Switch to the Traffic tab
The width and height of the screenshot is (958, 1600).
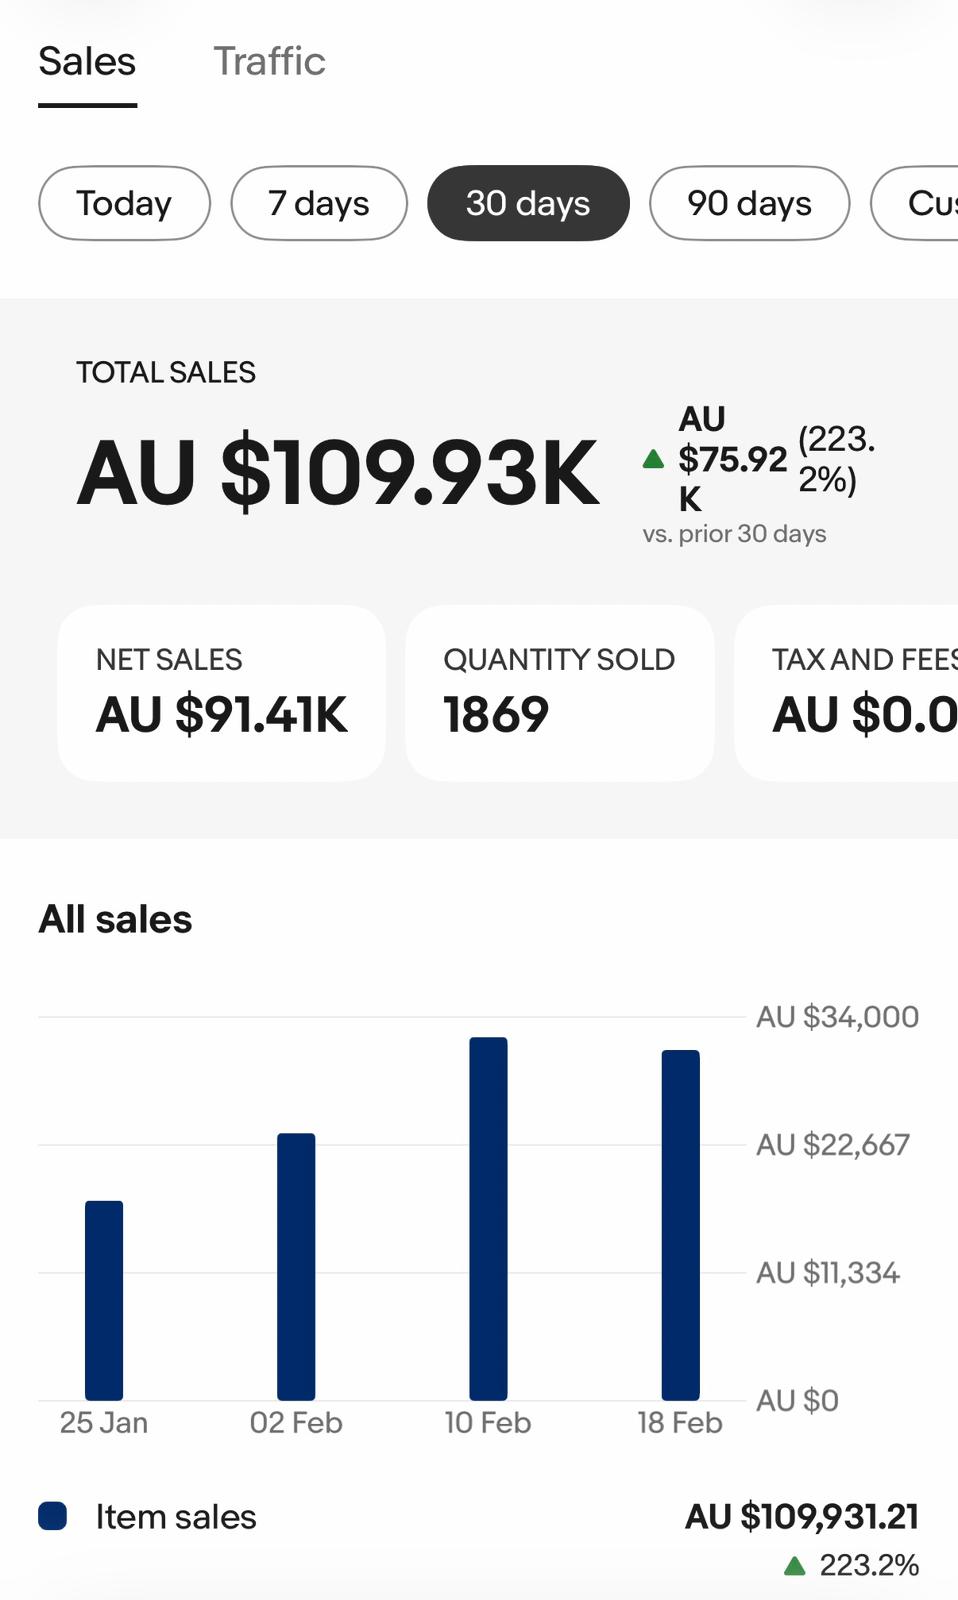tap(269, 62)
